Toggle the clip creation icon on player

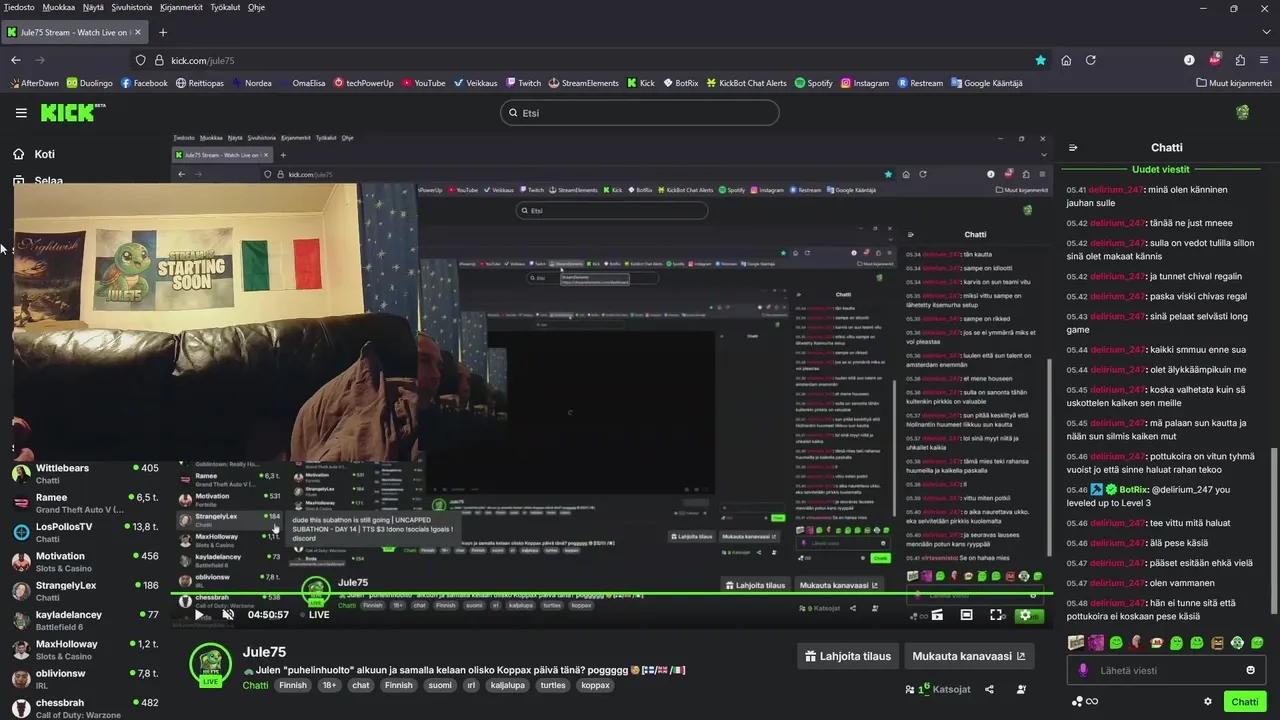937,615
